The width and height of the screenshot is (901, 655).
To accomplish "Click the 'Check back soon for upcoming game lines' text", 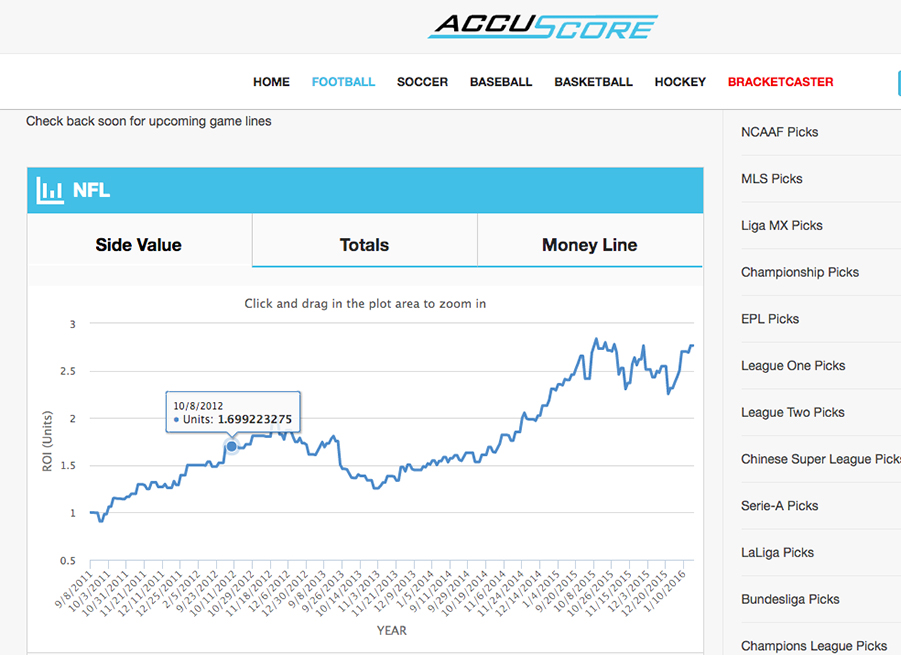I will (148, 121).
